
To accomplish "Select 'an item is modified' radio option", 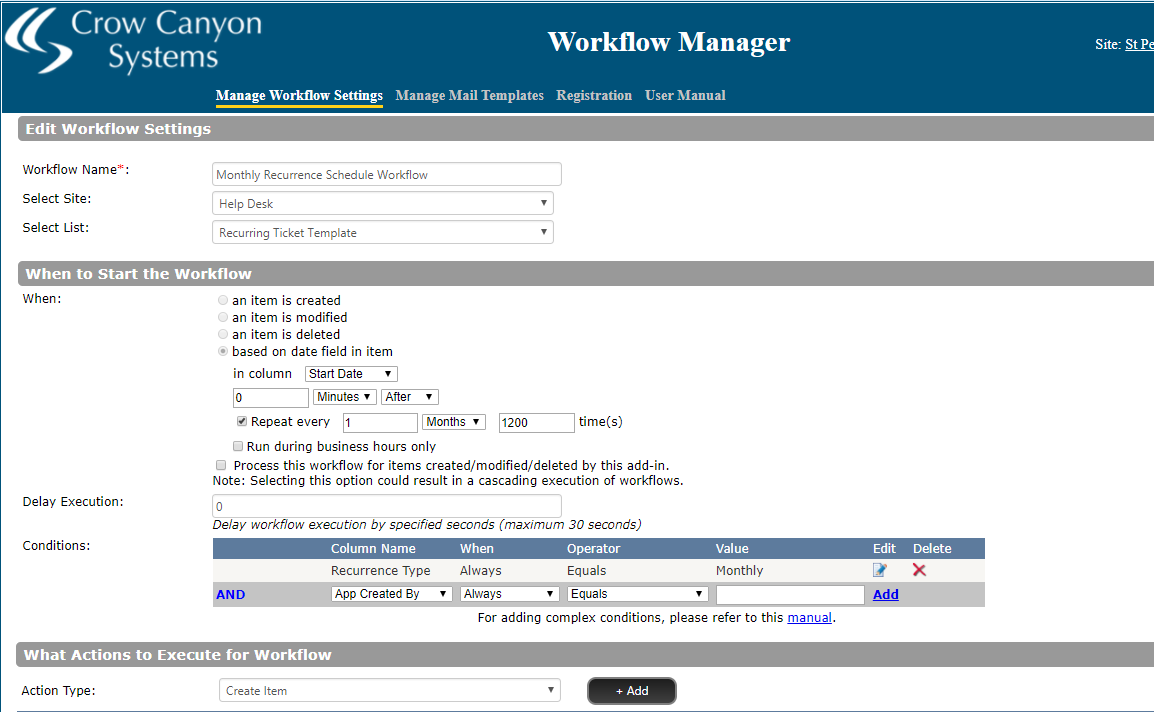I will [x=223, y=317].
